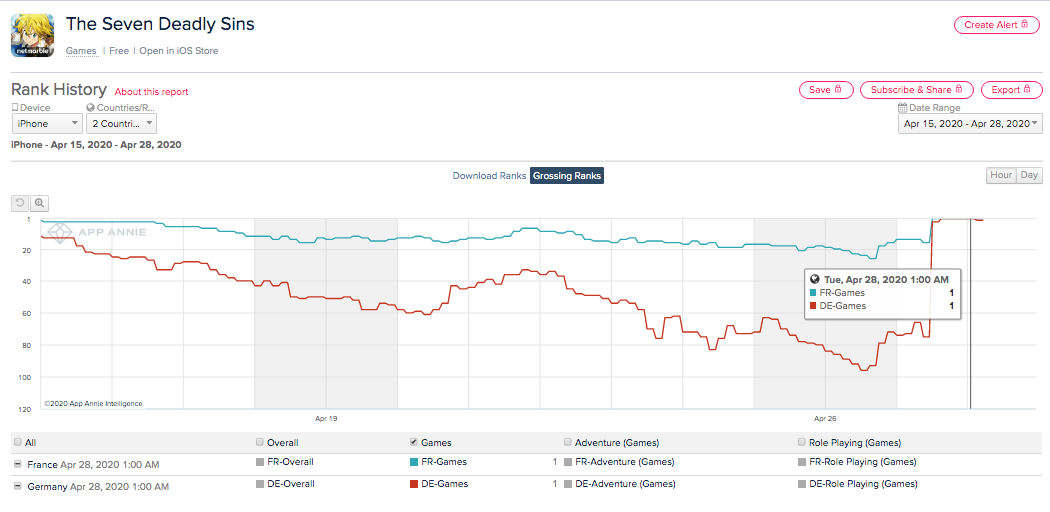The image size is (1050, 512).
Task: Click the FR-Games label in table
Action: [444, 462]
